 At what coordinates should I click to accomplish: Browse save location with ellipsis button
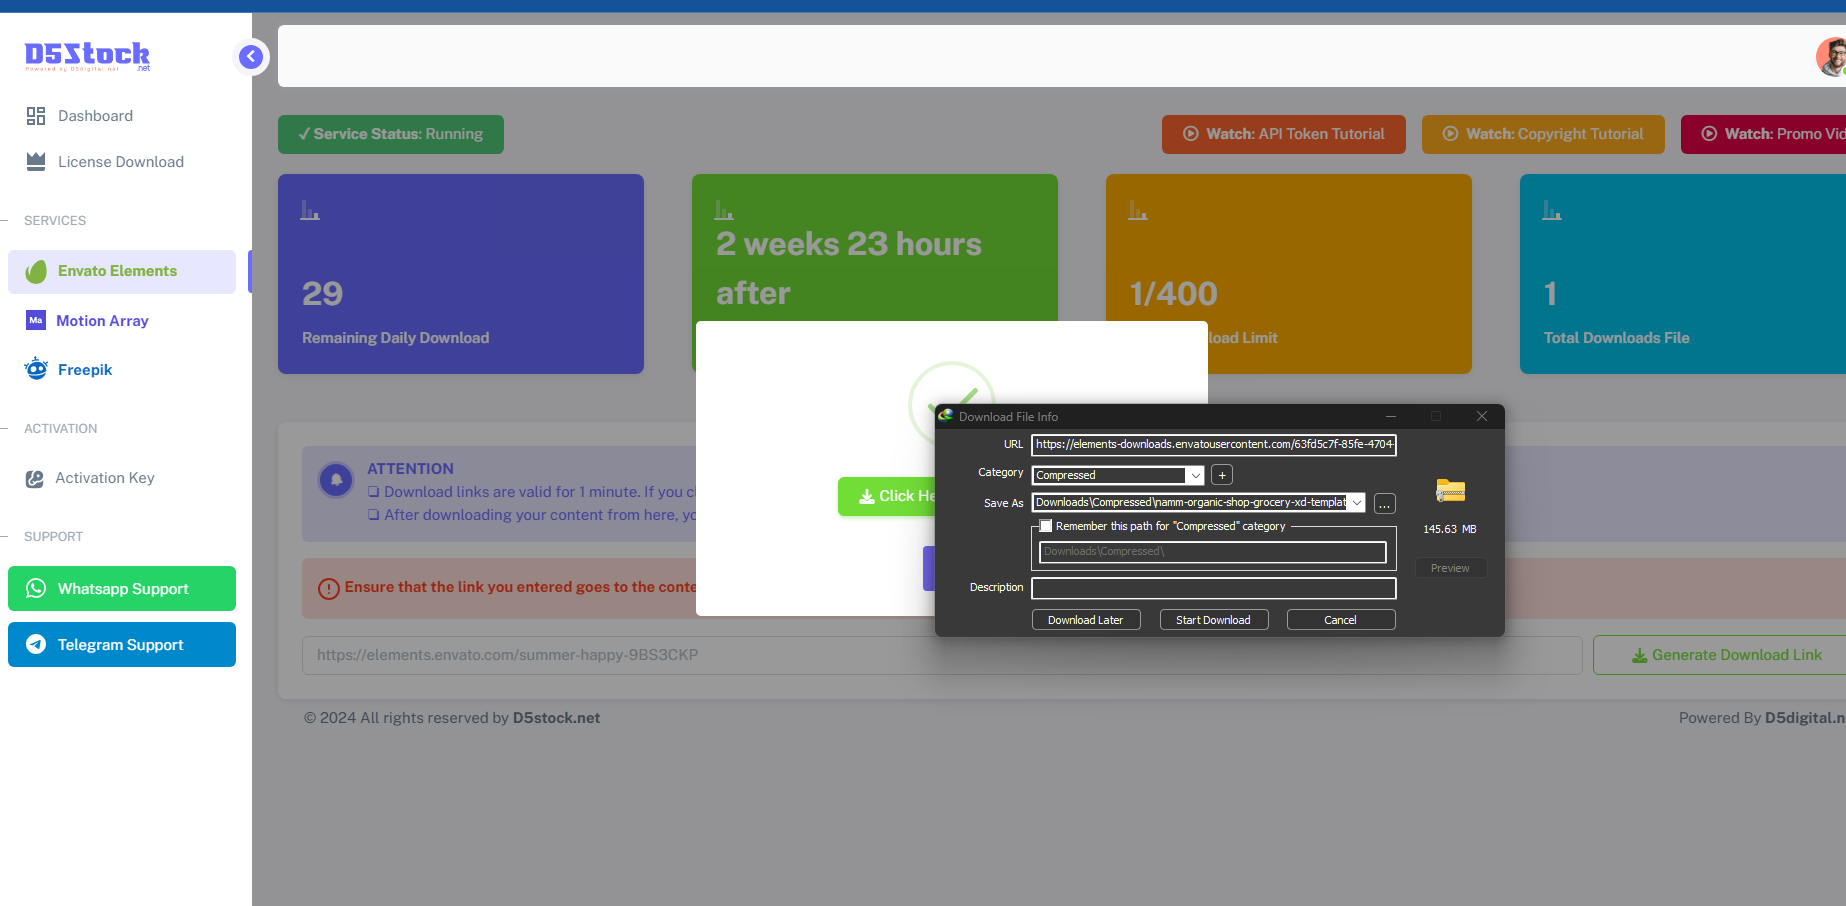click(1384, 504)
